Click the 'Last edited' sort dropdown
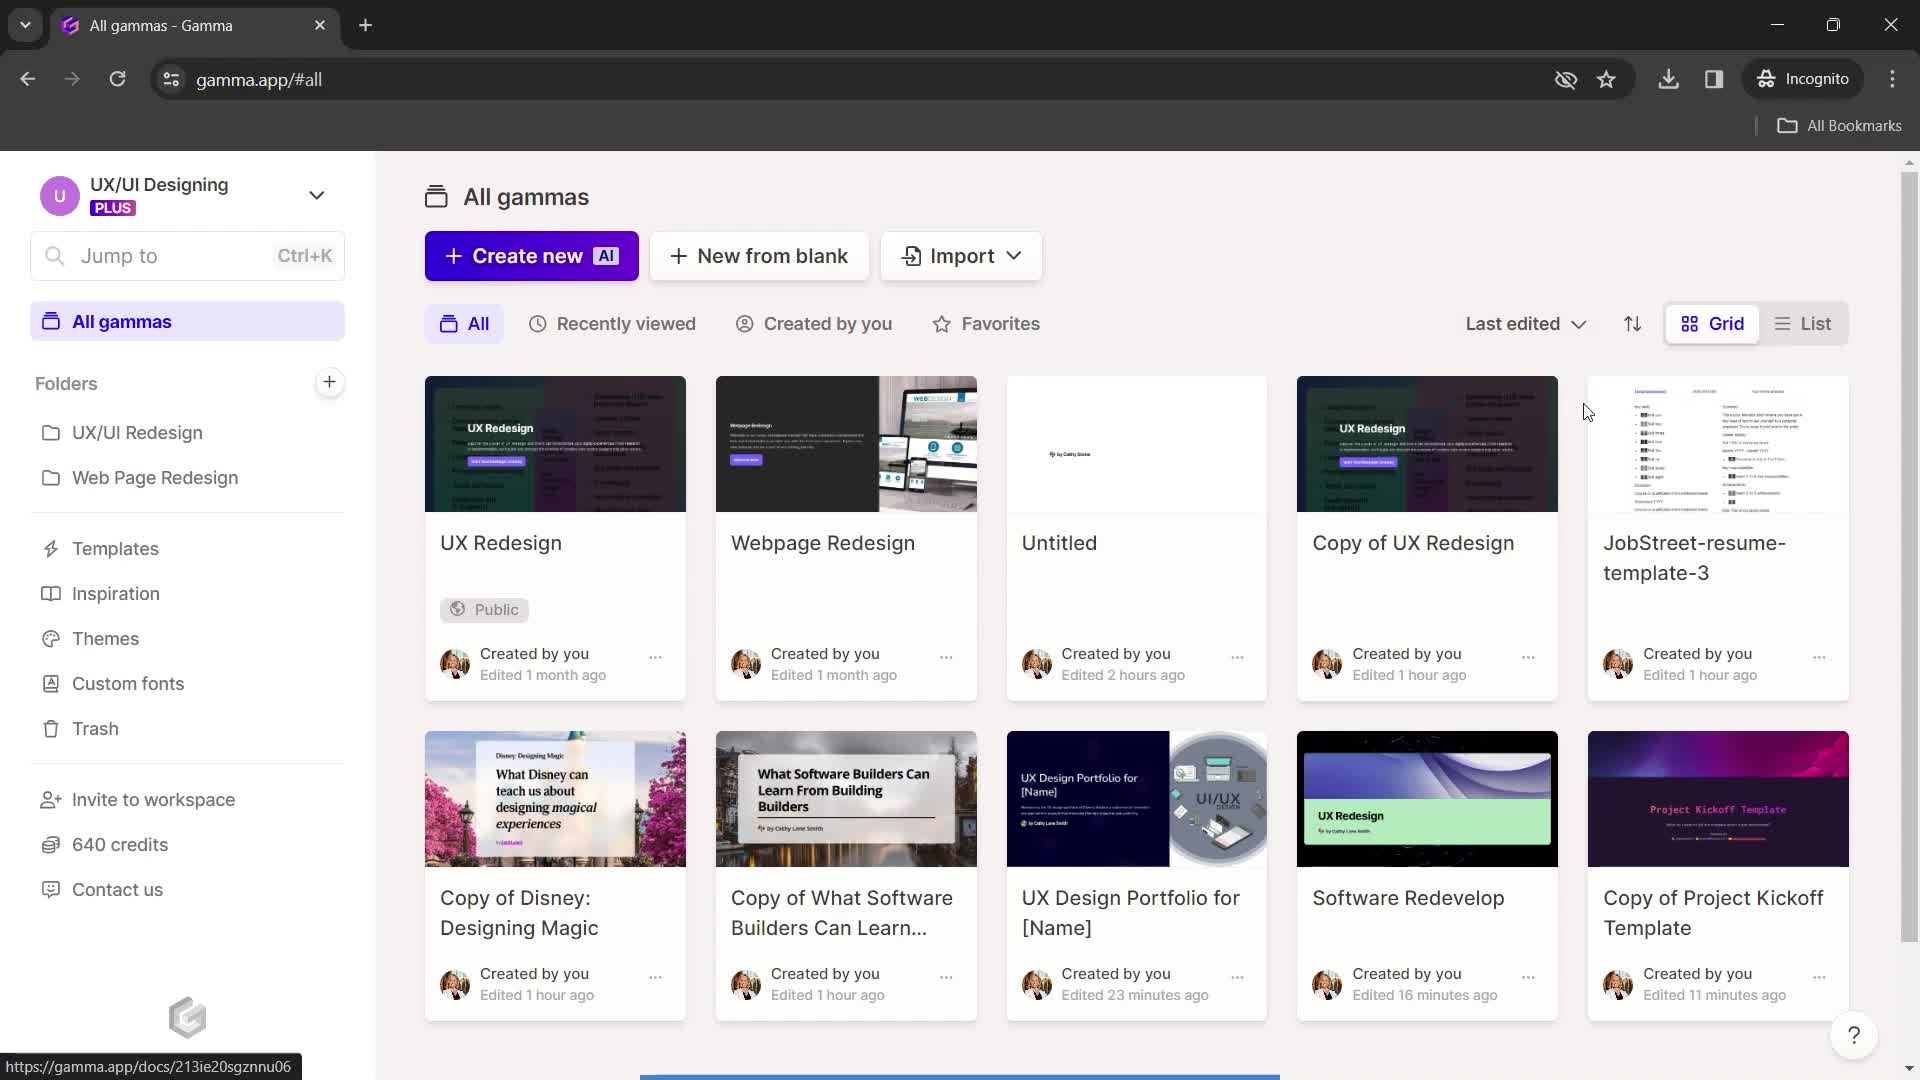Image resolution: width=1920 pixels, height=1080 pixels. pos(1524,323)
